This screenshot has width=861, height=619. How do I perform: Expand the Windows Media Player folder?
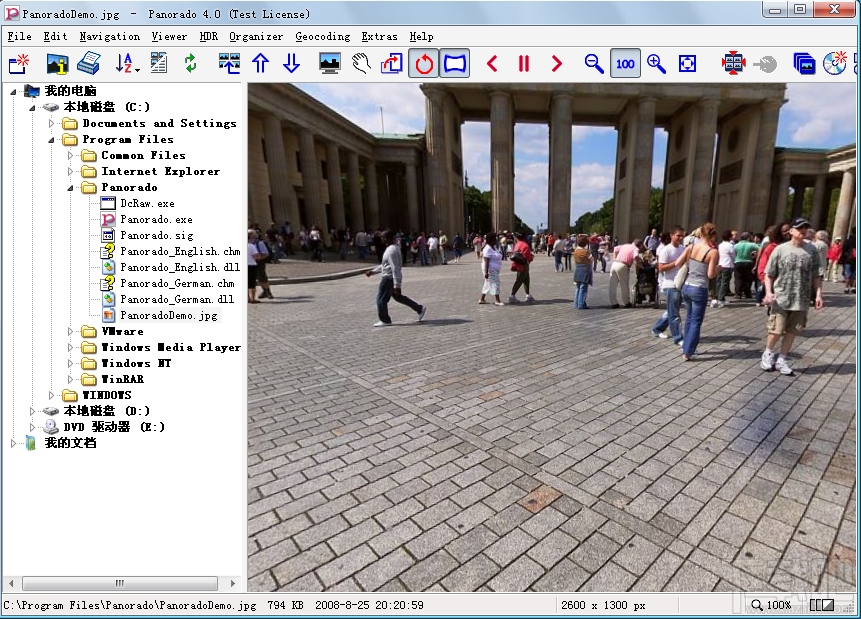(x=70, y=347)
